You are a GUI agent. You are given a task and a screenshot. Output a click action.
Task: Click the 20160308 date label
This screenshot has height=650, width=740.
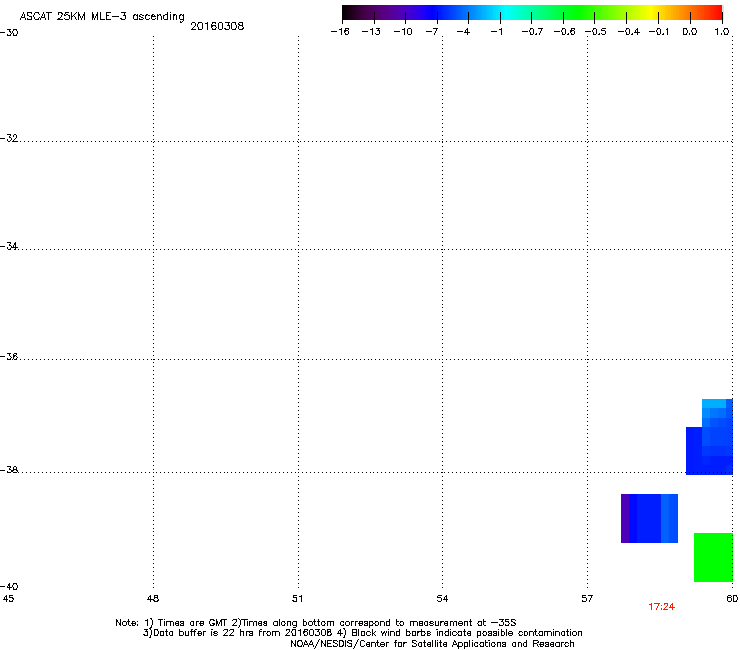coord(217,26)
